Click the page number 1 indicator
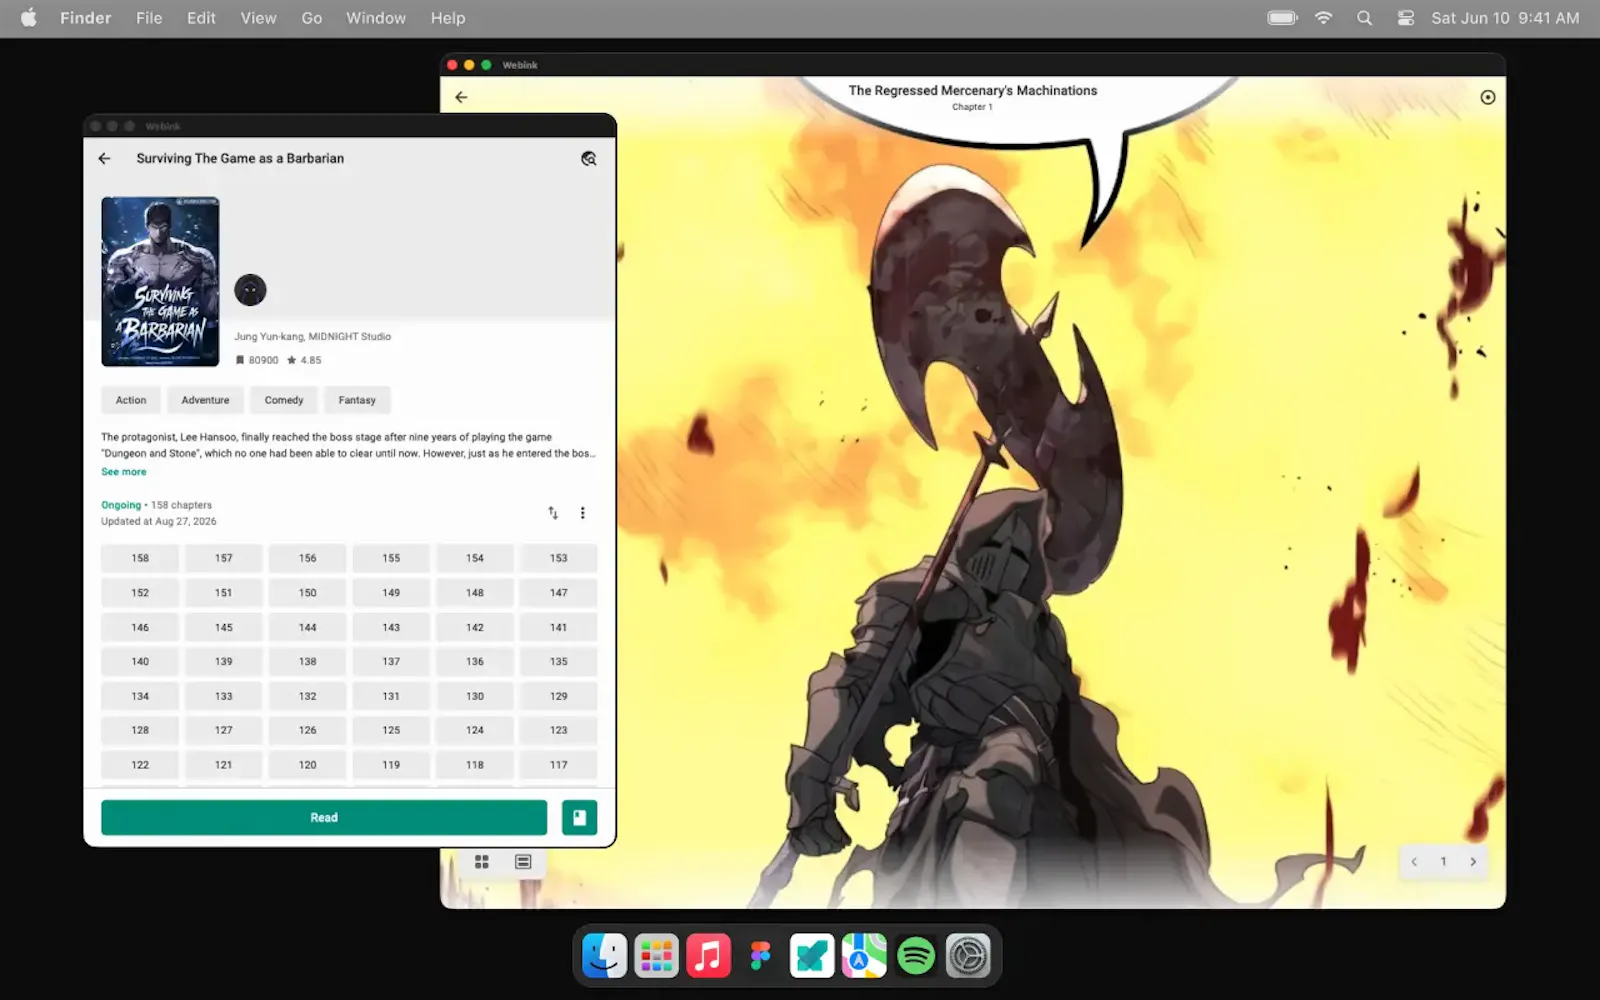The width and height of the screenshot is (1600, 1000). coord(1443,862)
